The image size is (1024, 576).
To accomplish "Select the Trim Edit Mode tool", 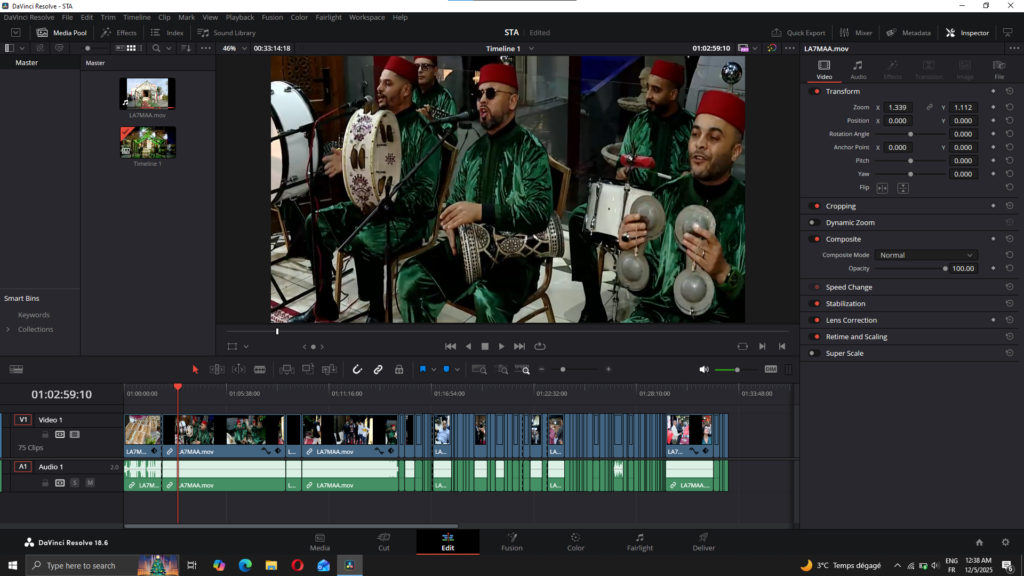I will pos(217,370).
